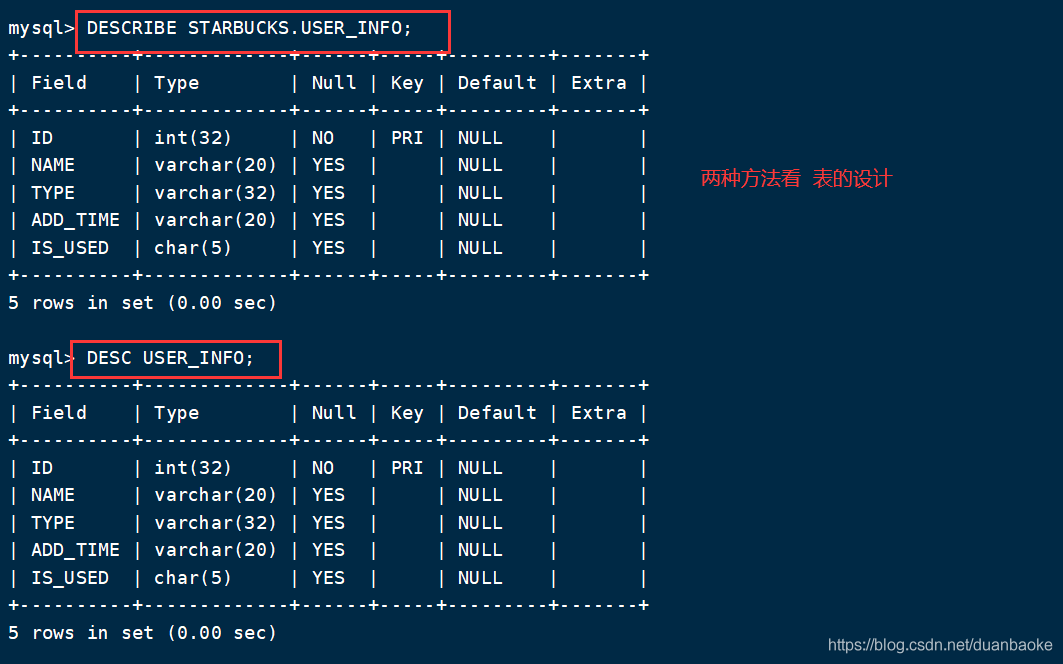Click int(32) type in the first table
The image size is (1063, 664).
(x=193, y=138)
